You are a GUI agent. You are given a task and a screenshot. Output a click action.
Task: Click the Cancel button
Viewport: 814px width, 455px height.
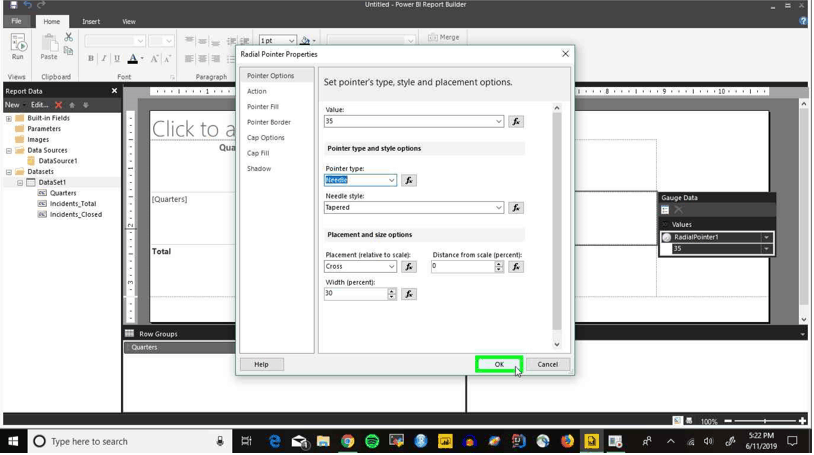547,364
